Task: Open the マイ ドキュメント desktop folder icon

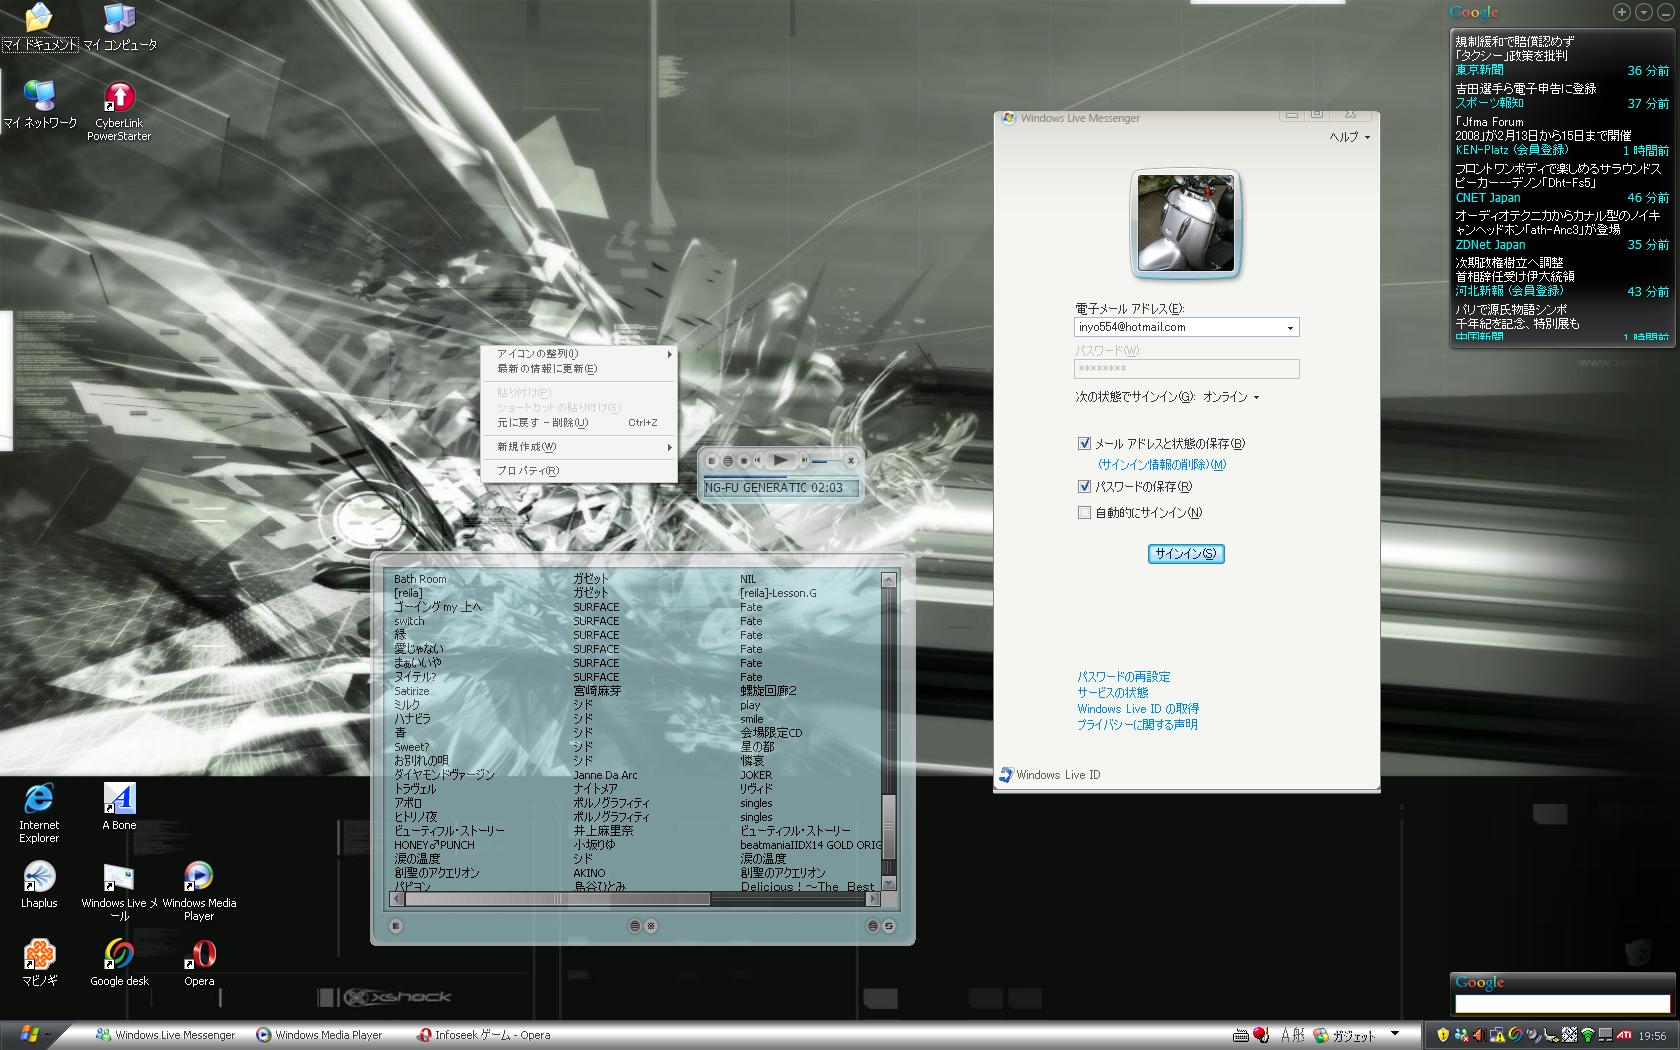Action: (x=39, y=27)
